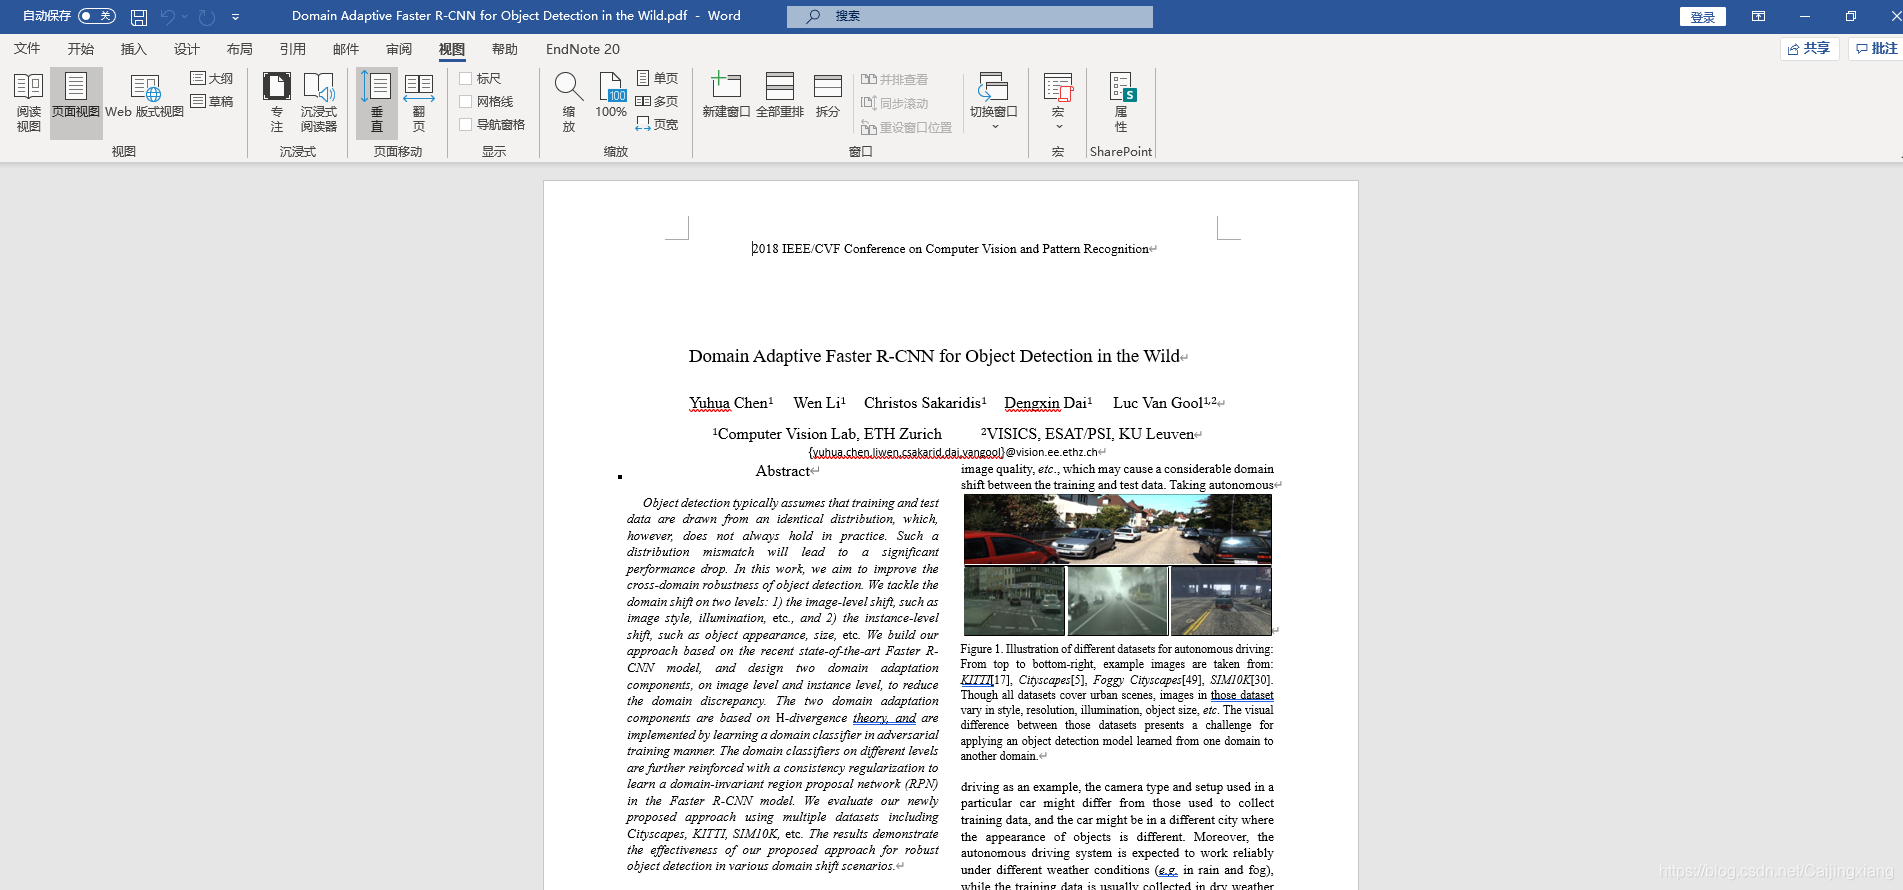Open the Zoom dialog (缩放 magnifier)
Screen dimensions: 1903x890
569,102
